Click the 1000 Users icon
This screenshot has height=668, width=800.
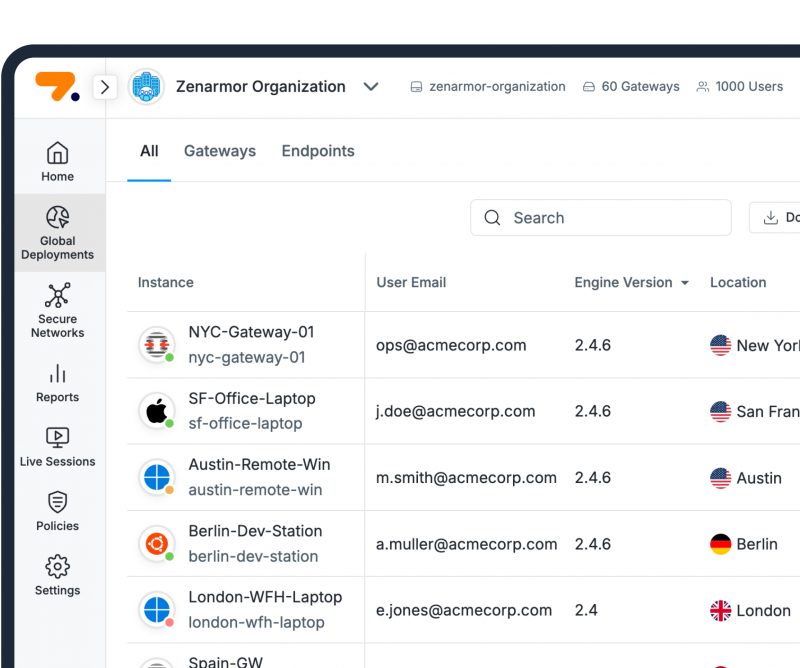703,87
